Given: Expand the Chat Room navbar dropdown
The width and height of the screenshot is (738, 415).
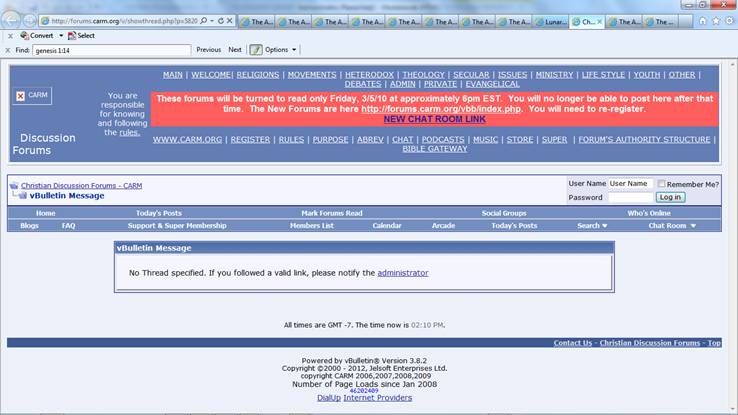Looking at the screenshot, I should click(x=672, y=226).
